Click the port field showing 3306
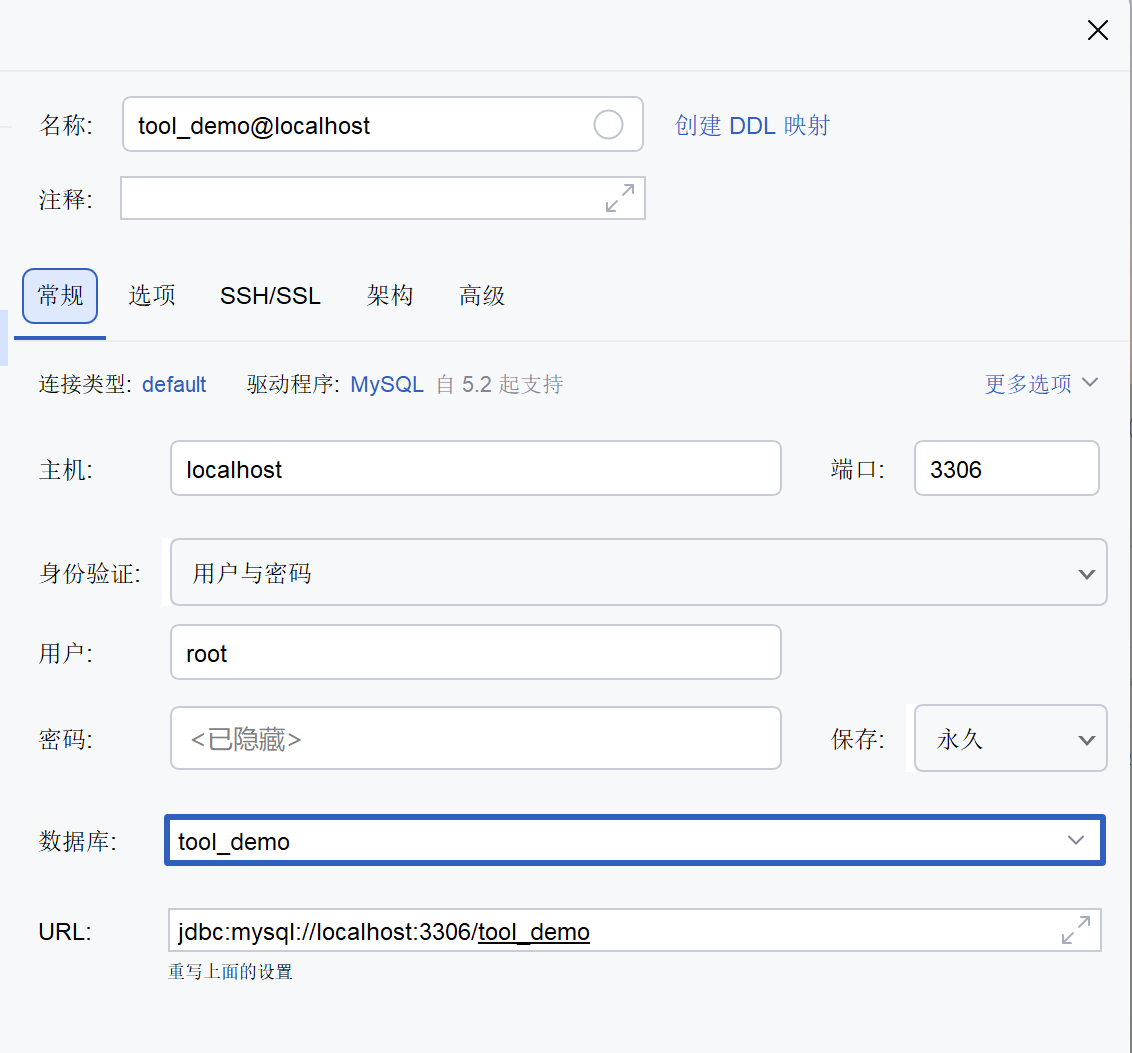Viewport: 1132px width, 1053px height. [1006, 468]
